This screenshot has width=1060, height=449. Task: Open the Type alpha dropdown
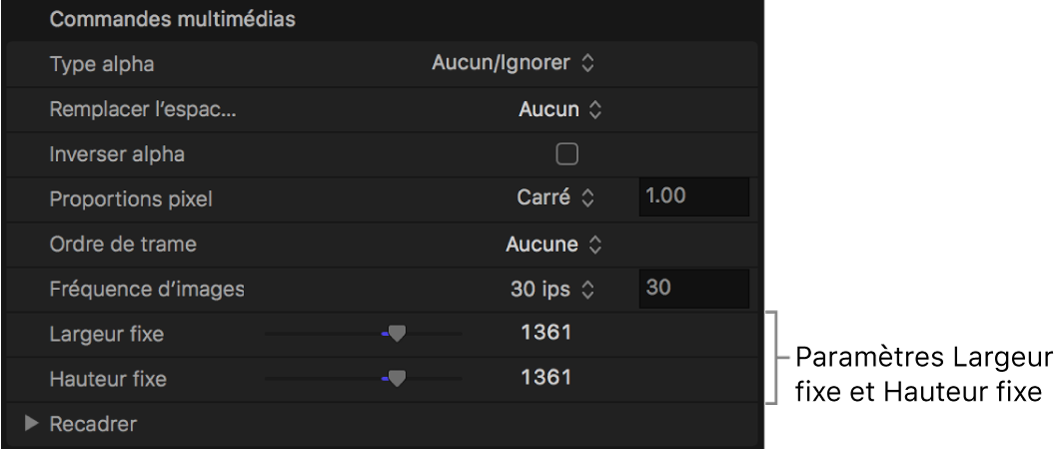[x=512, y=65]
